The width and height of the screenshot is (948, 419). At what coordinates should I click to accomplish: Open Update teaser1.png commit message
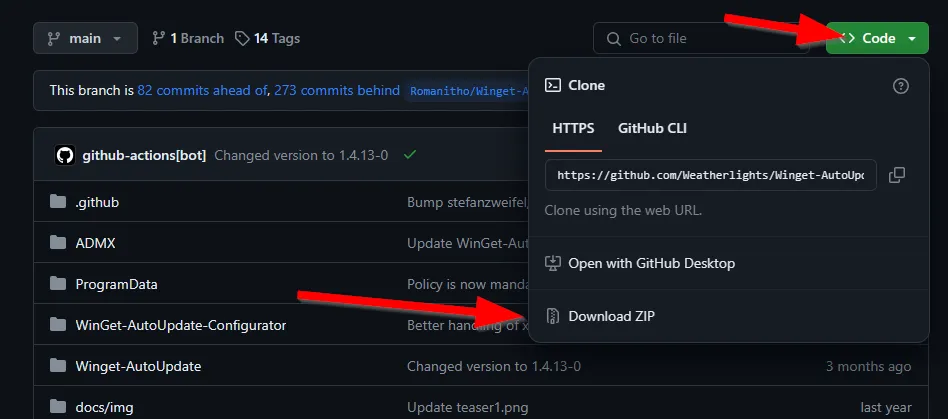[467, 408]
